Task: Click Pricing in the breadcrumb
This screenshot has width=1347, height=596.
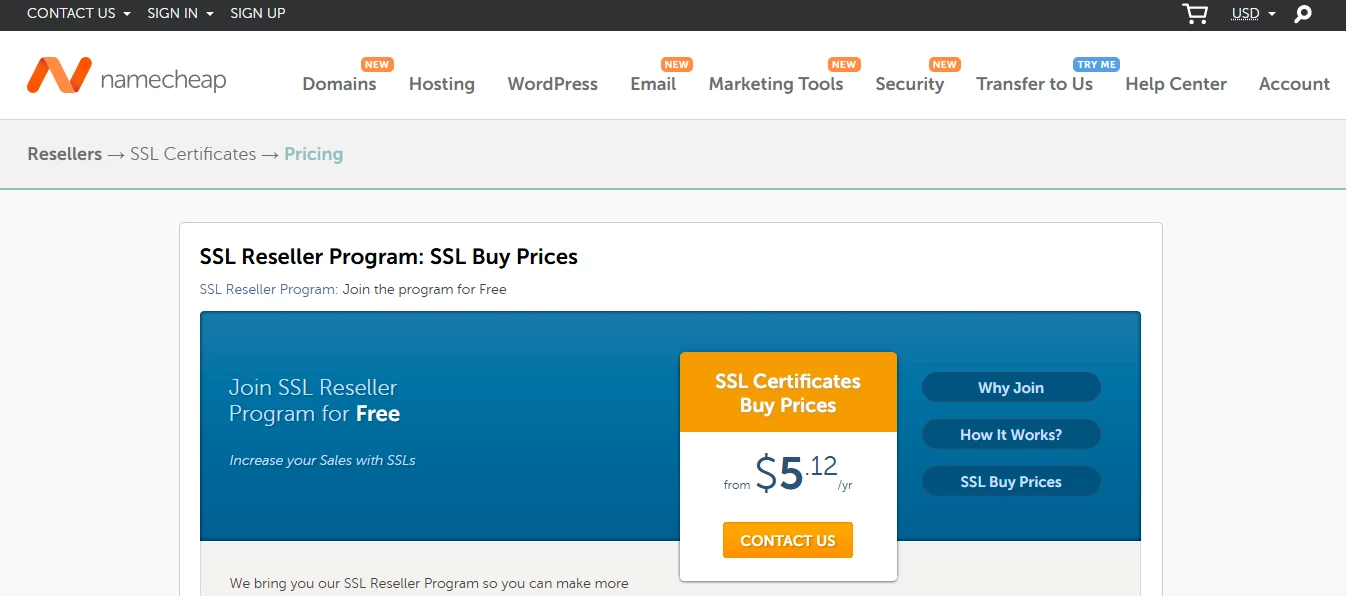Action: [x=314, y=154]
